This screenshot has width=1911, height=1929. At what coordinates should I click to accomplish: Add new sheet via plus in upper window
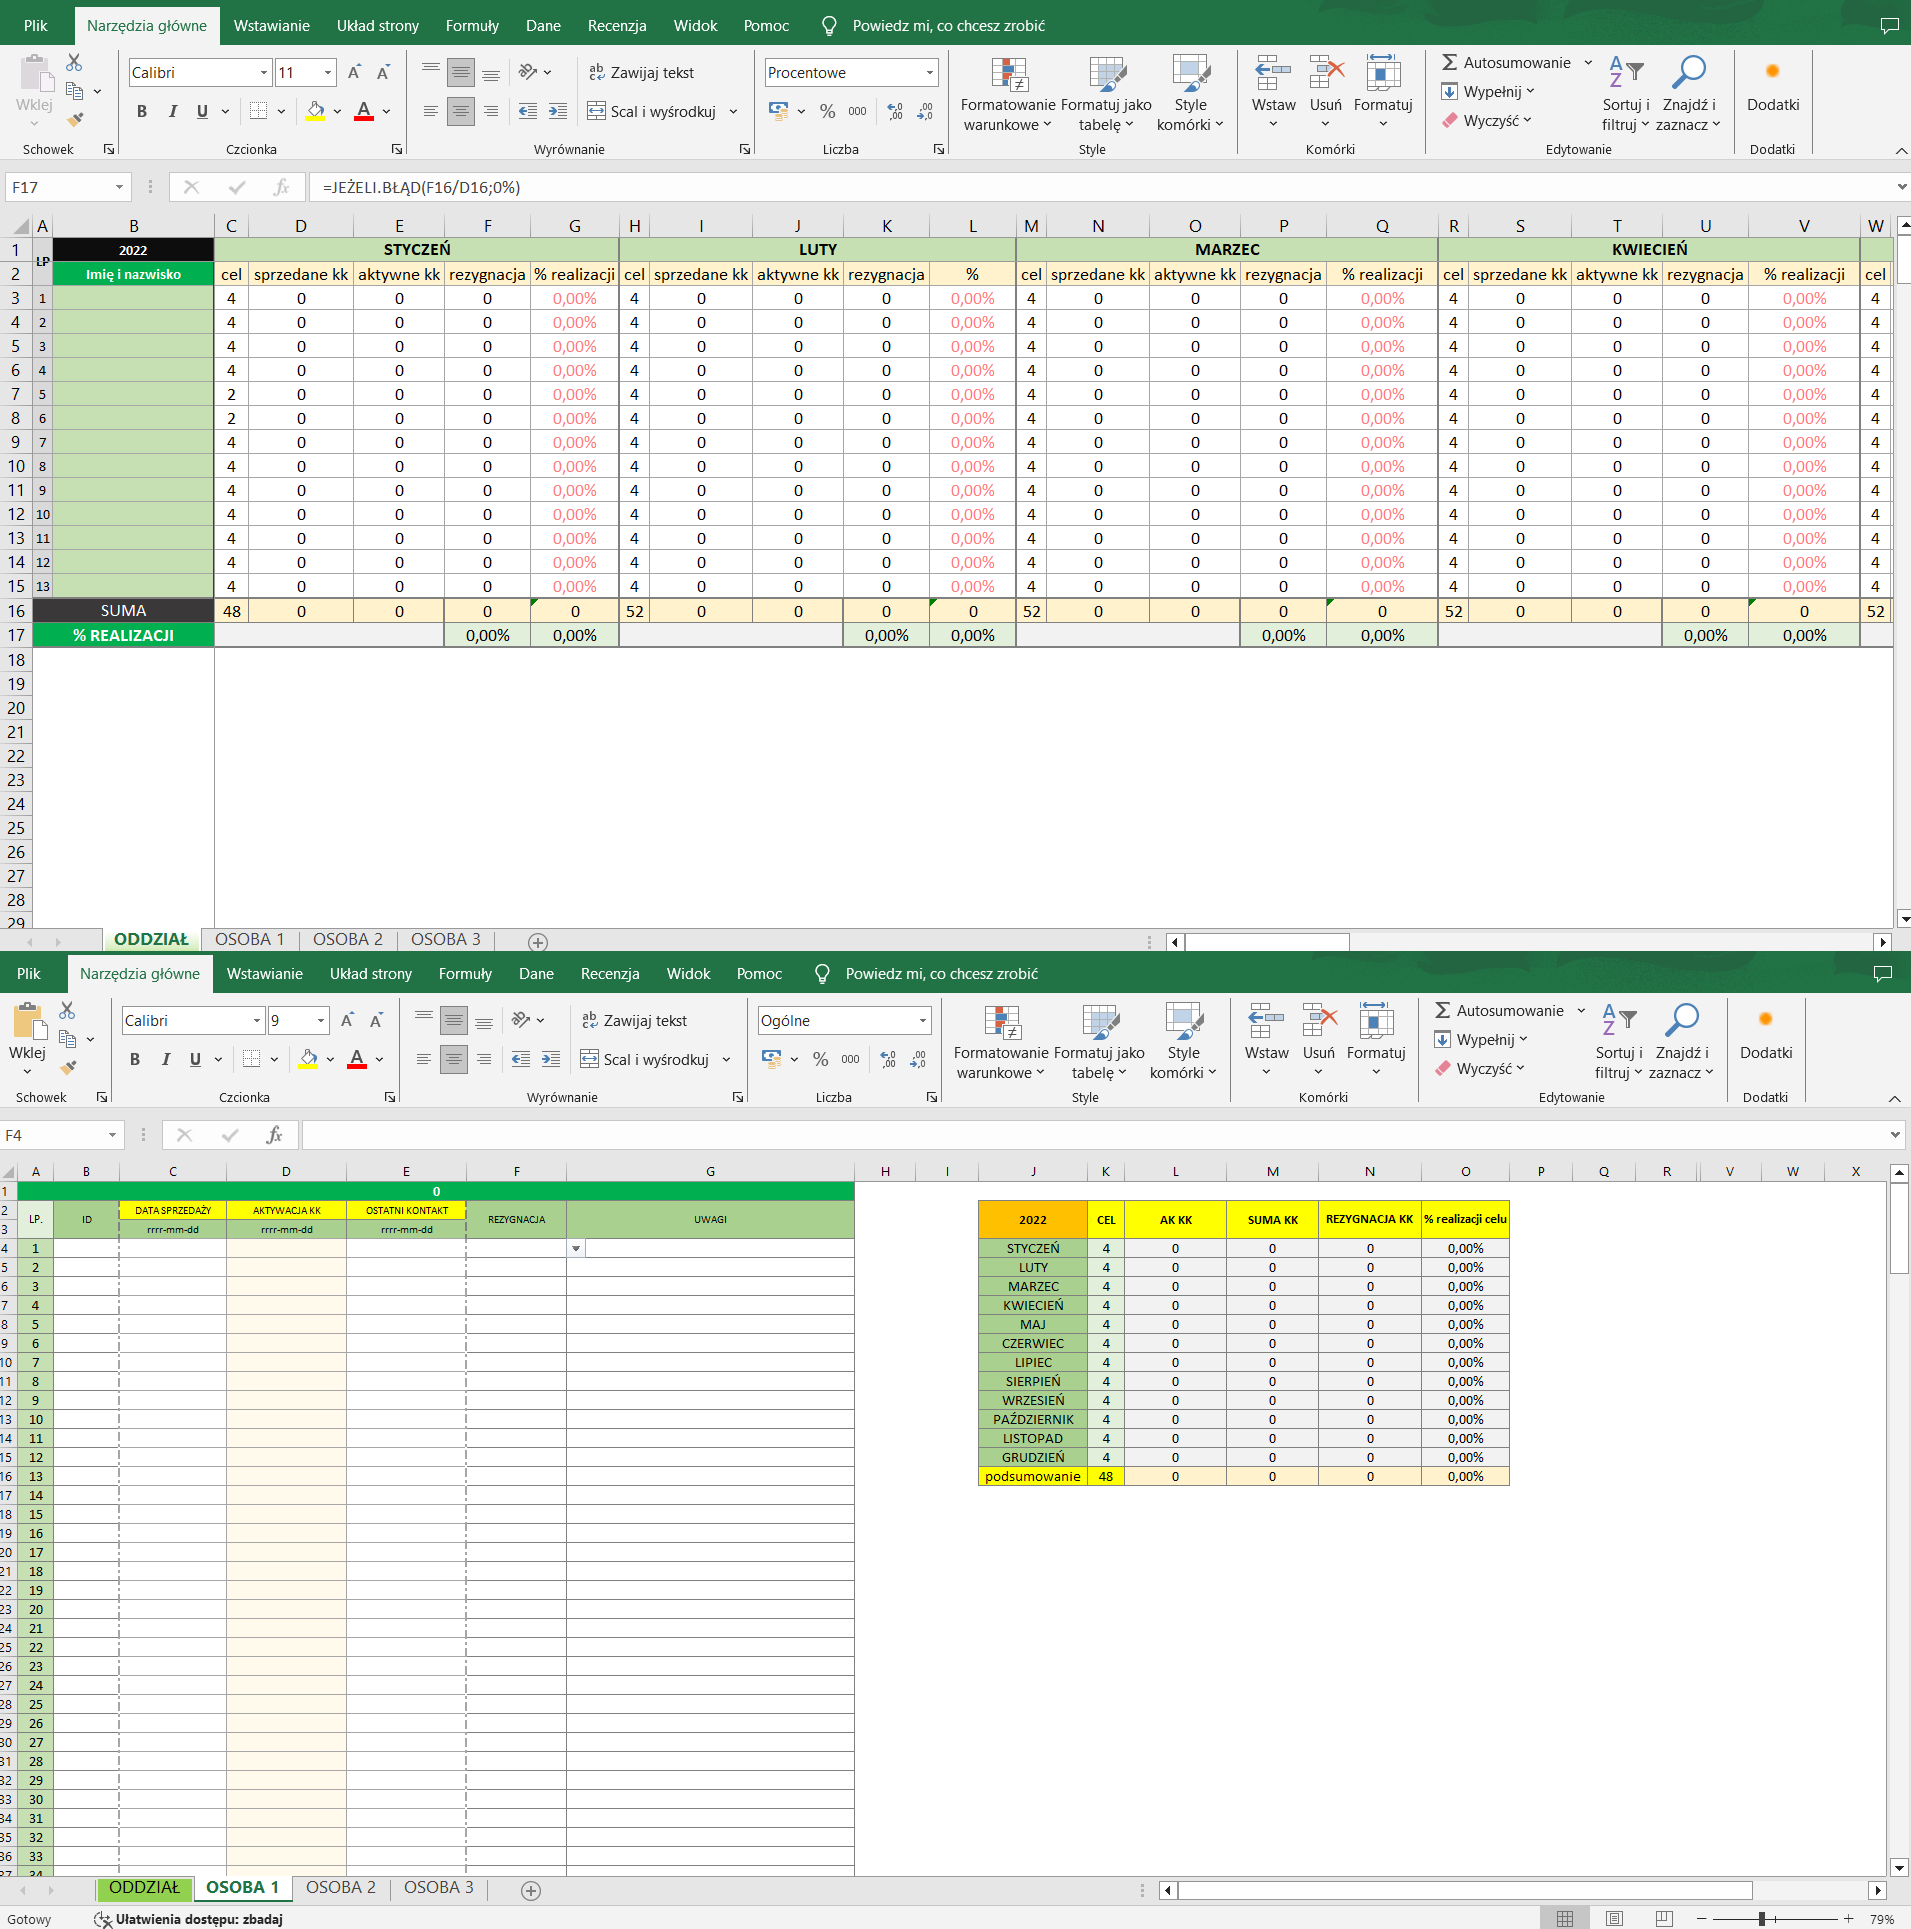[538, 942]
